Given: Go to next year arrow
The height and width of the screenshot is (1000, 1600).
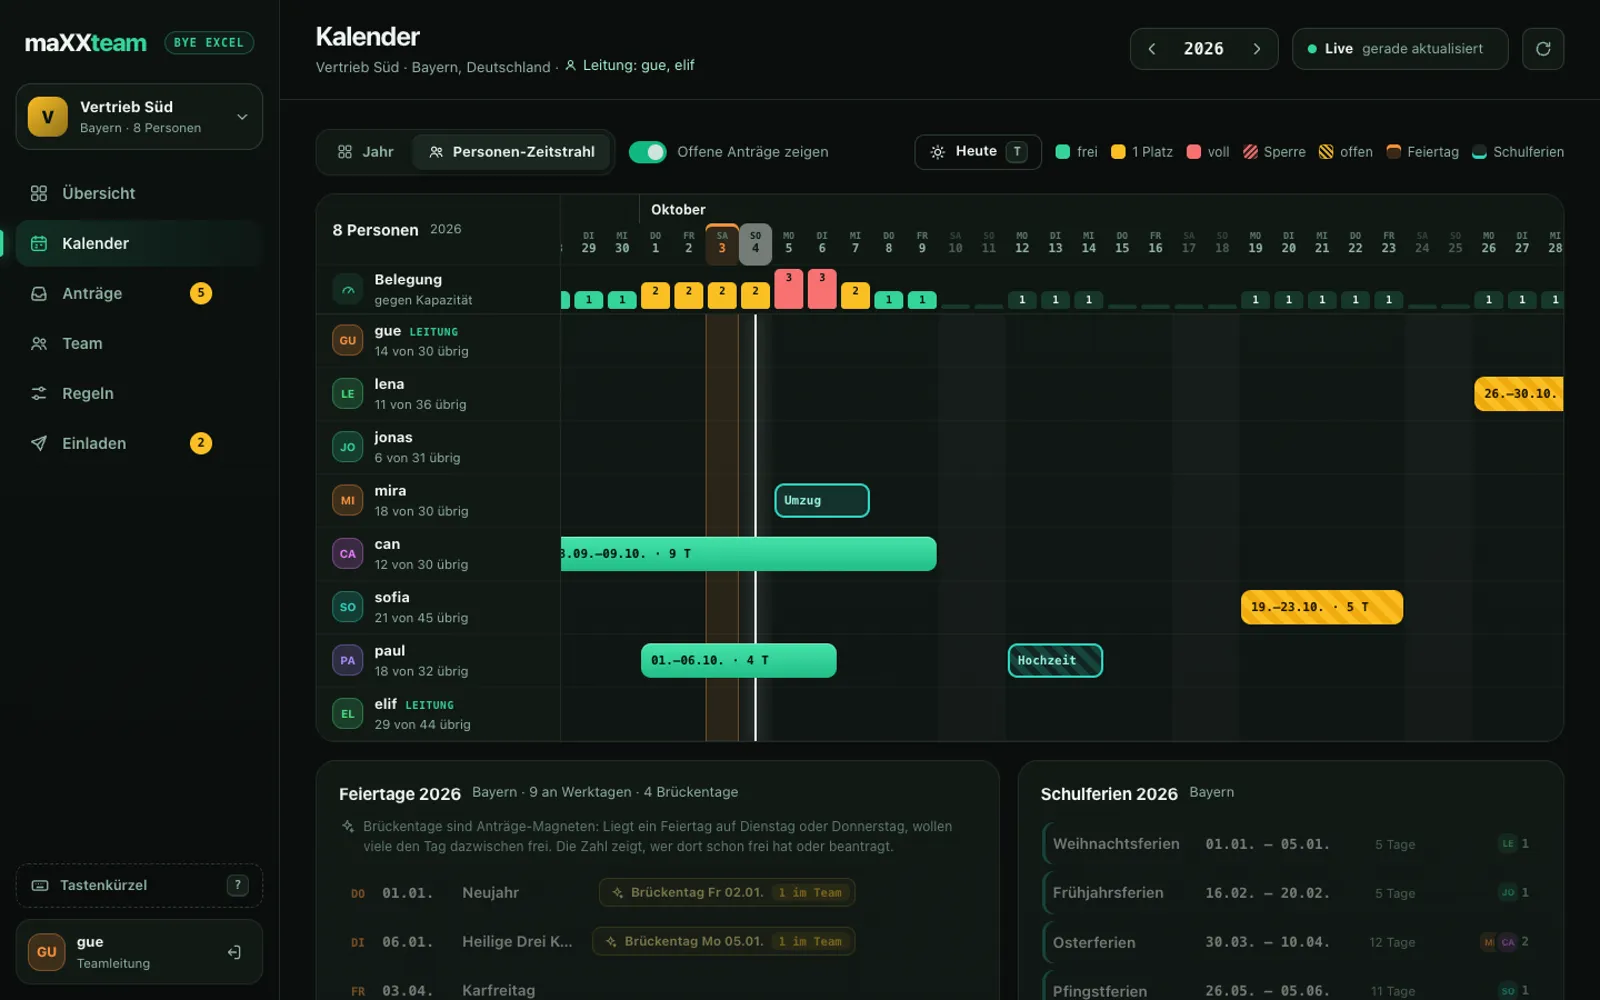Looking at the screenshot, I should pos(1257,49).
